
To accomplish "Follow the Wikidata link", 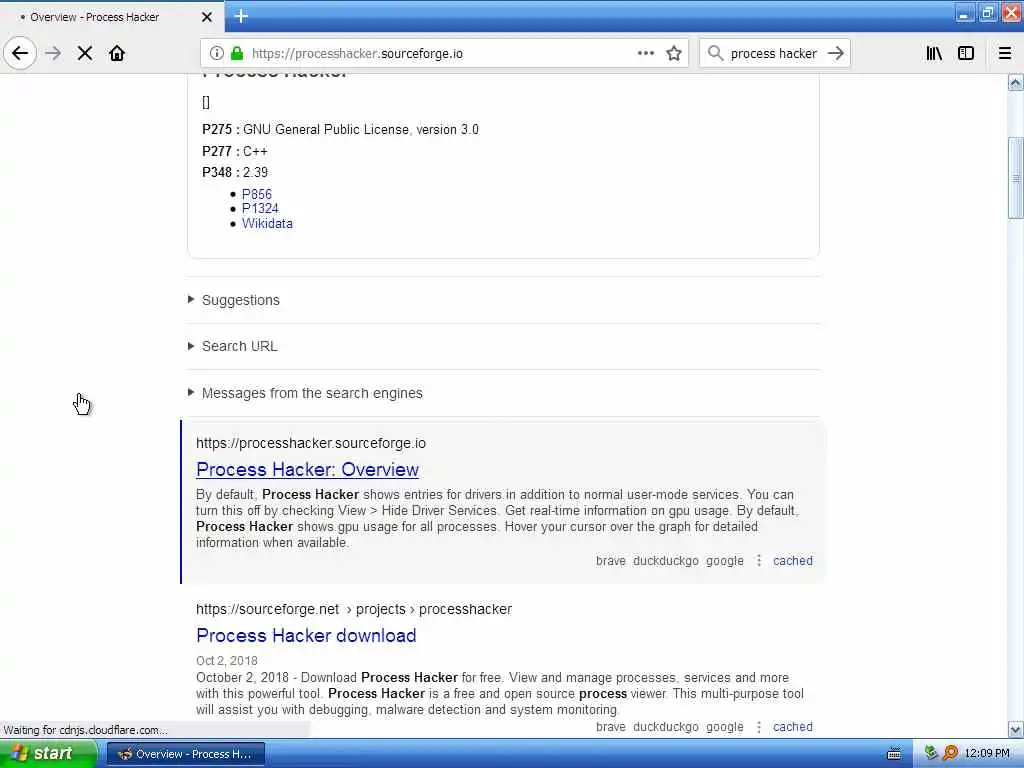I will click(267, 223).
